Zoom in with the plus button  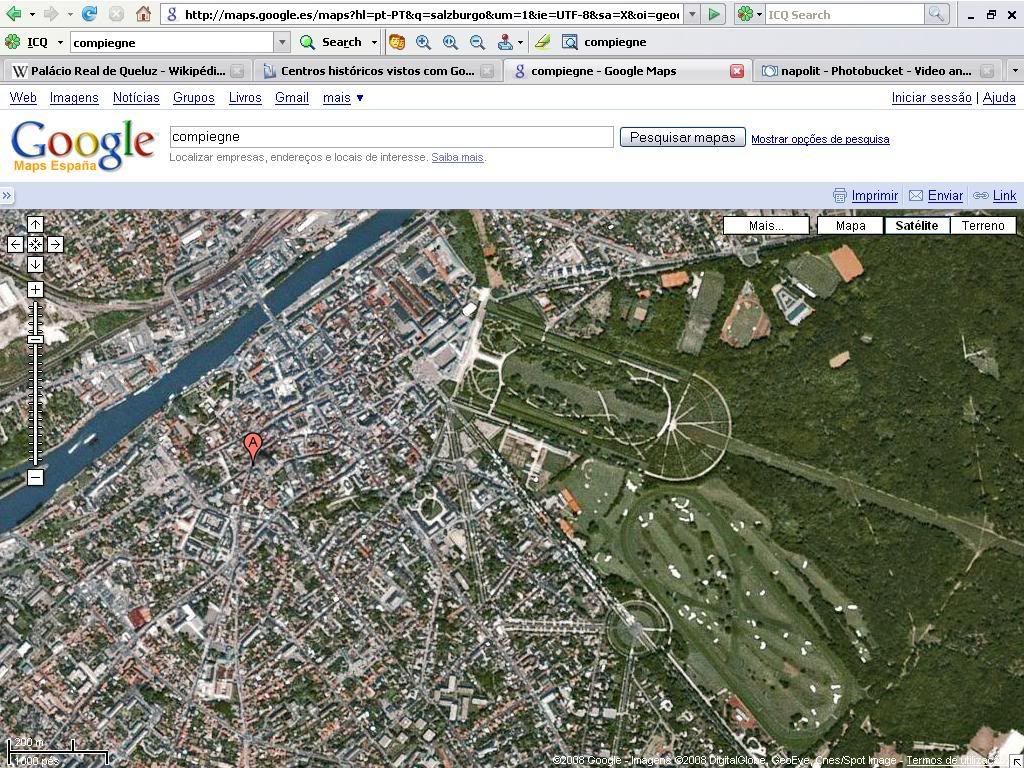tap(35, 290)
